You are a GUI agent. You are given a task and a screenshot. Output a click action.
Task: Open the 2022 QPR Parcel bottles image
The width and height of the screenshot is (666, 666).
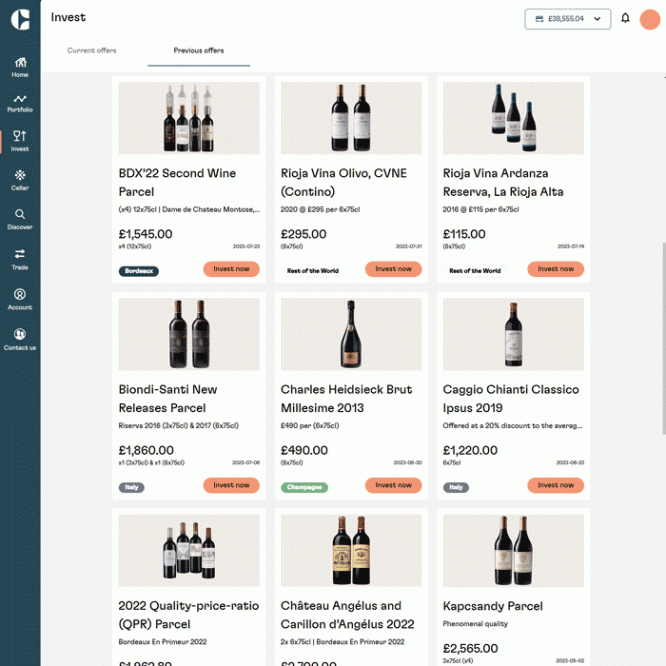[x=189, y=550]
